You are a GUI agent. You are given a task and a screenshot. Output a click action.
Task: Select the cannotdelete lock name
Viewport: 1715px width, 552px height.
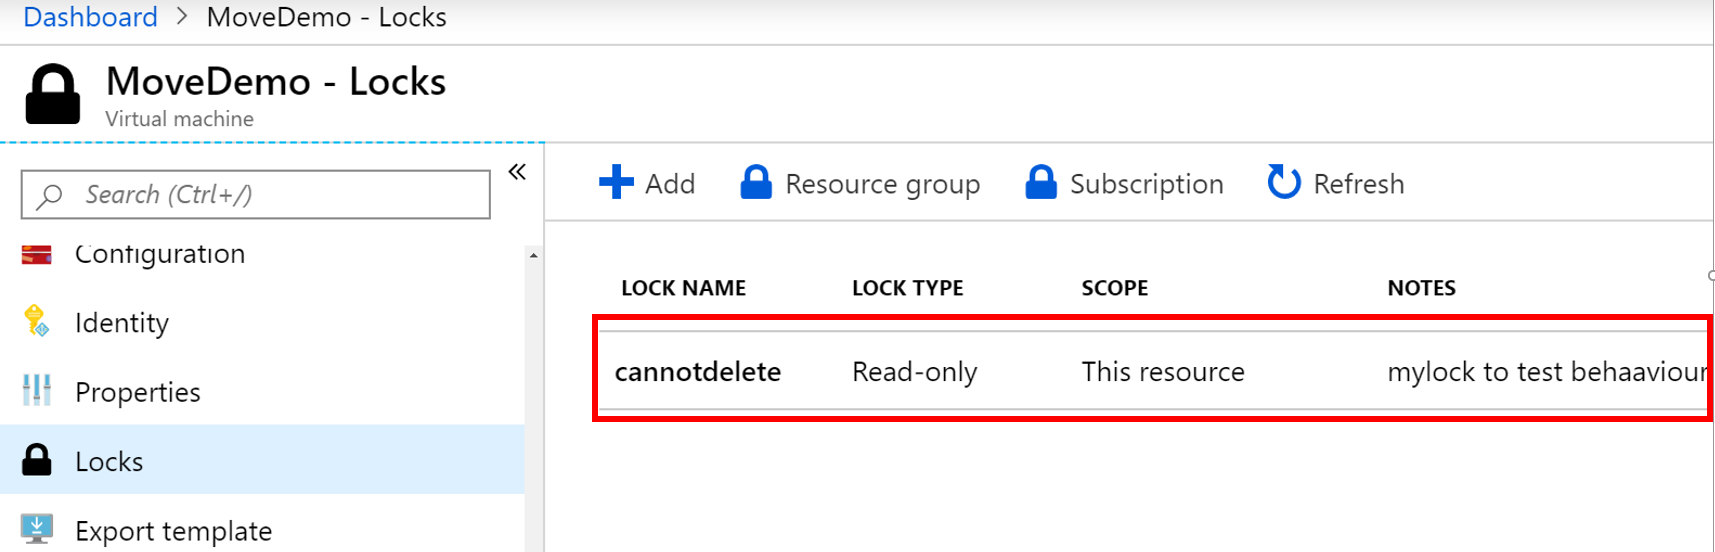click(698, 372)
